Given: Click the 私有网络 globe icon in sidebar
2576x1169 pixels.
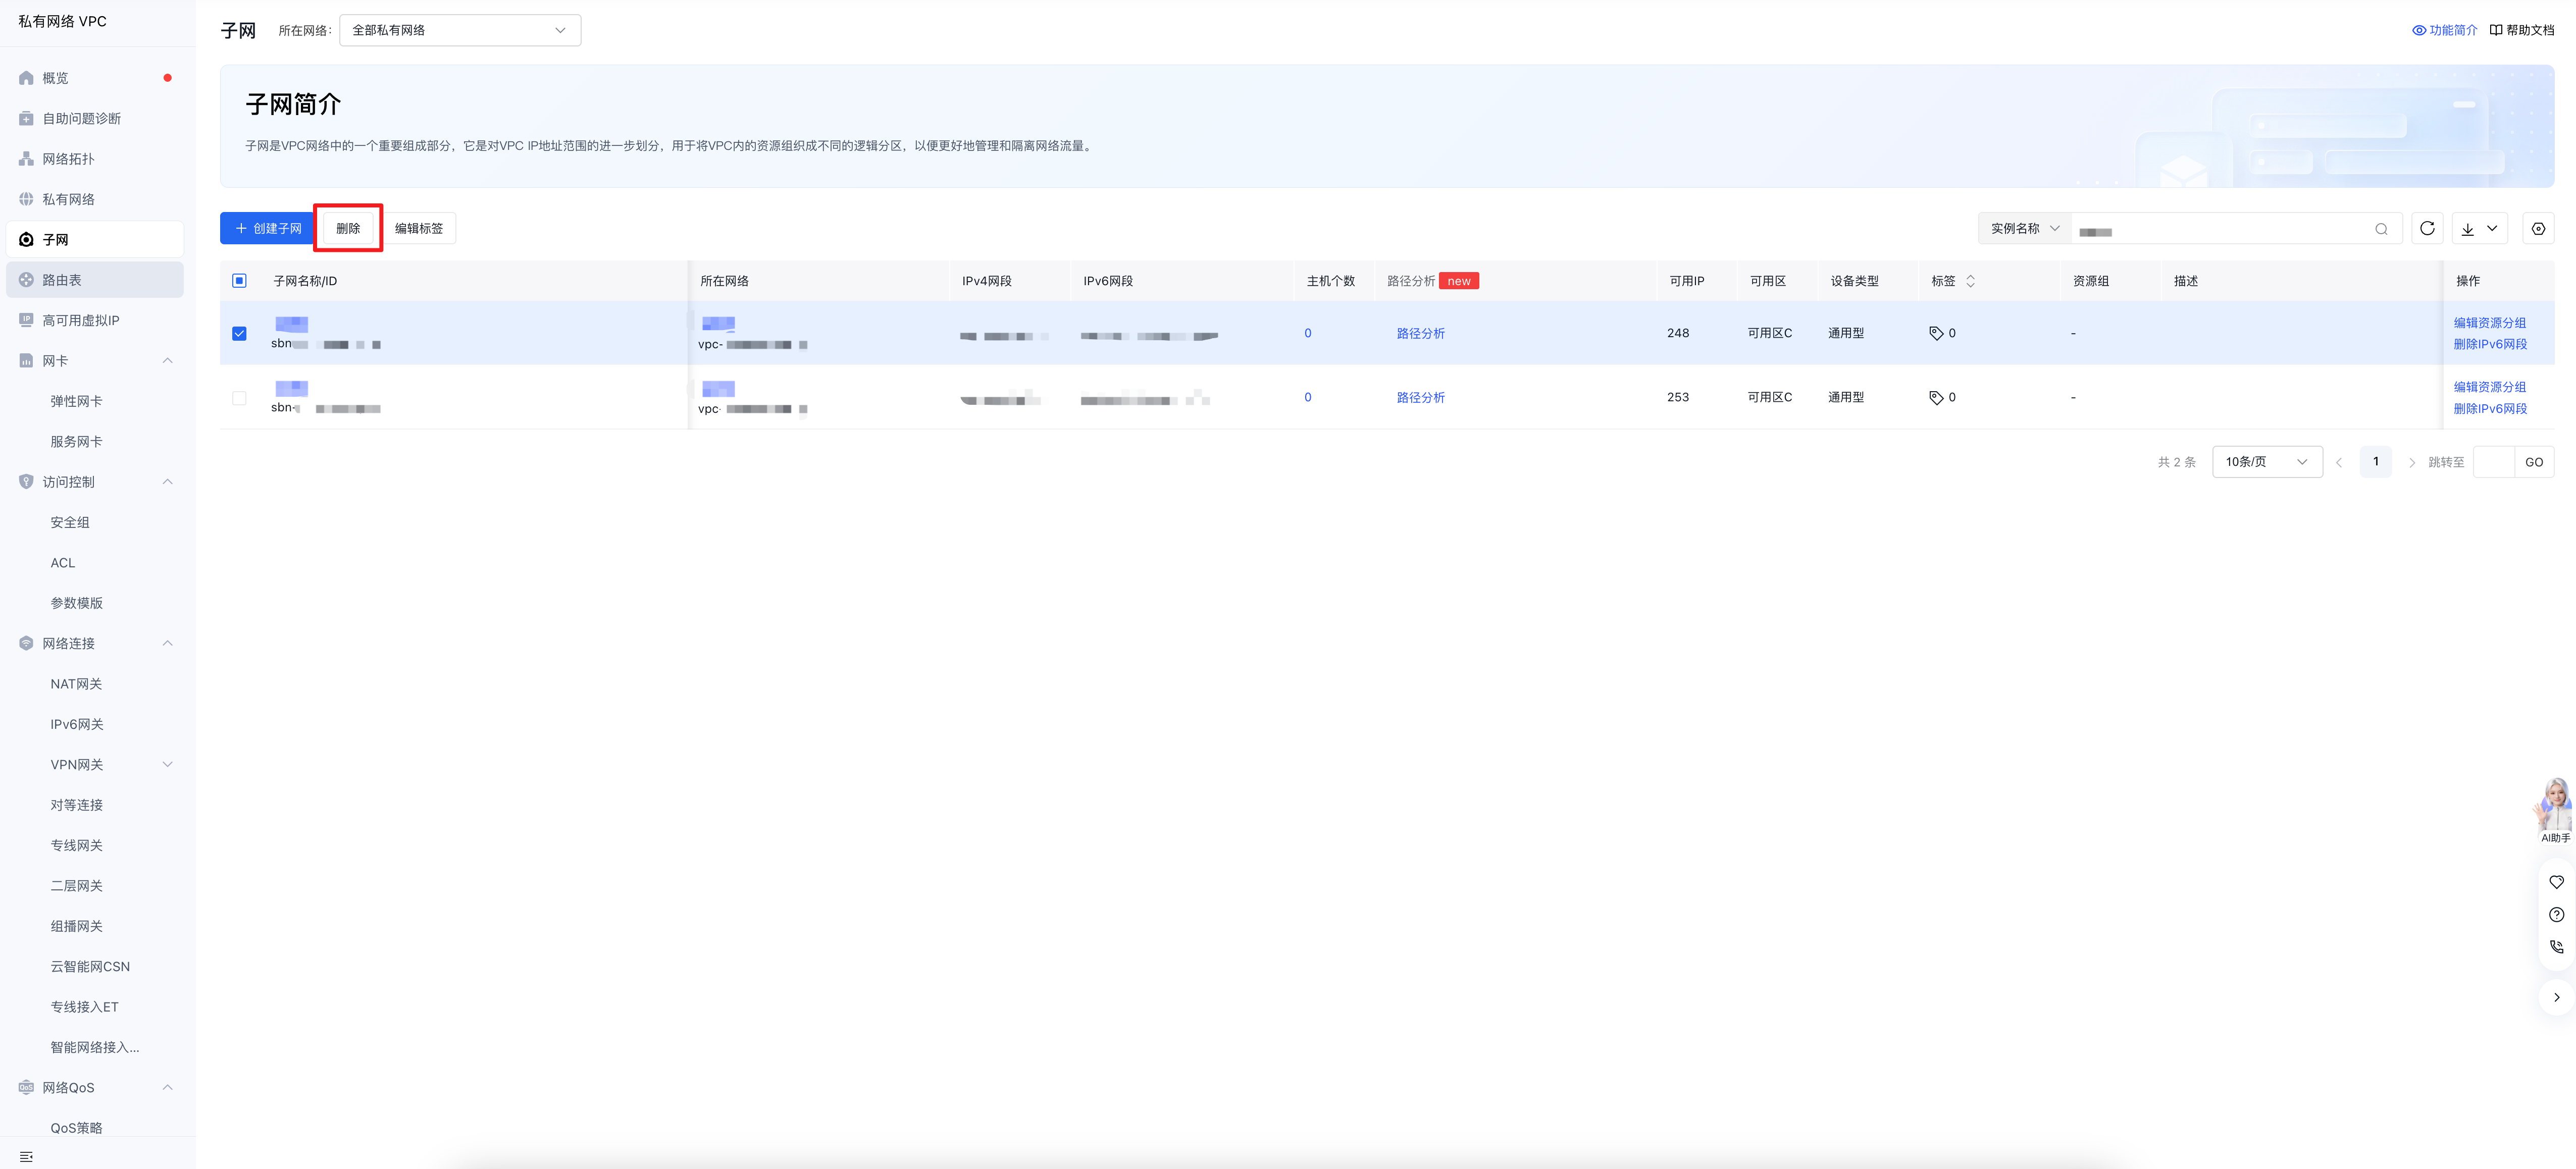Looking at the screenshot, I should (x=26, y=199).
